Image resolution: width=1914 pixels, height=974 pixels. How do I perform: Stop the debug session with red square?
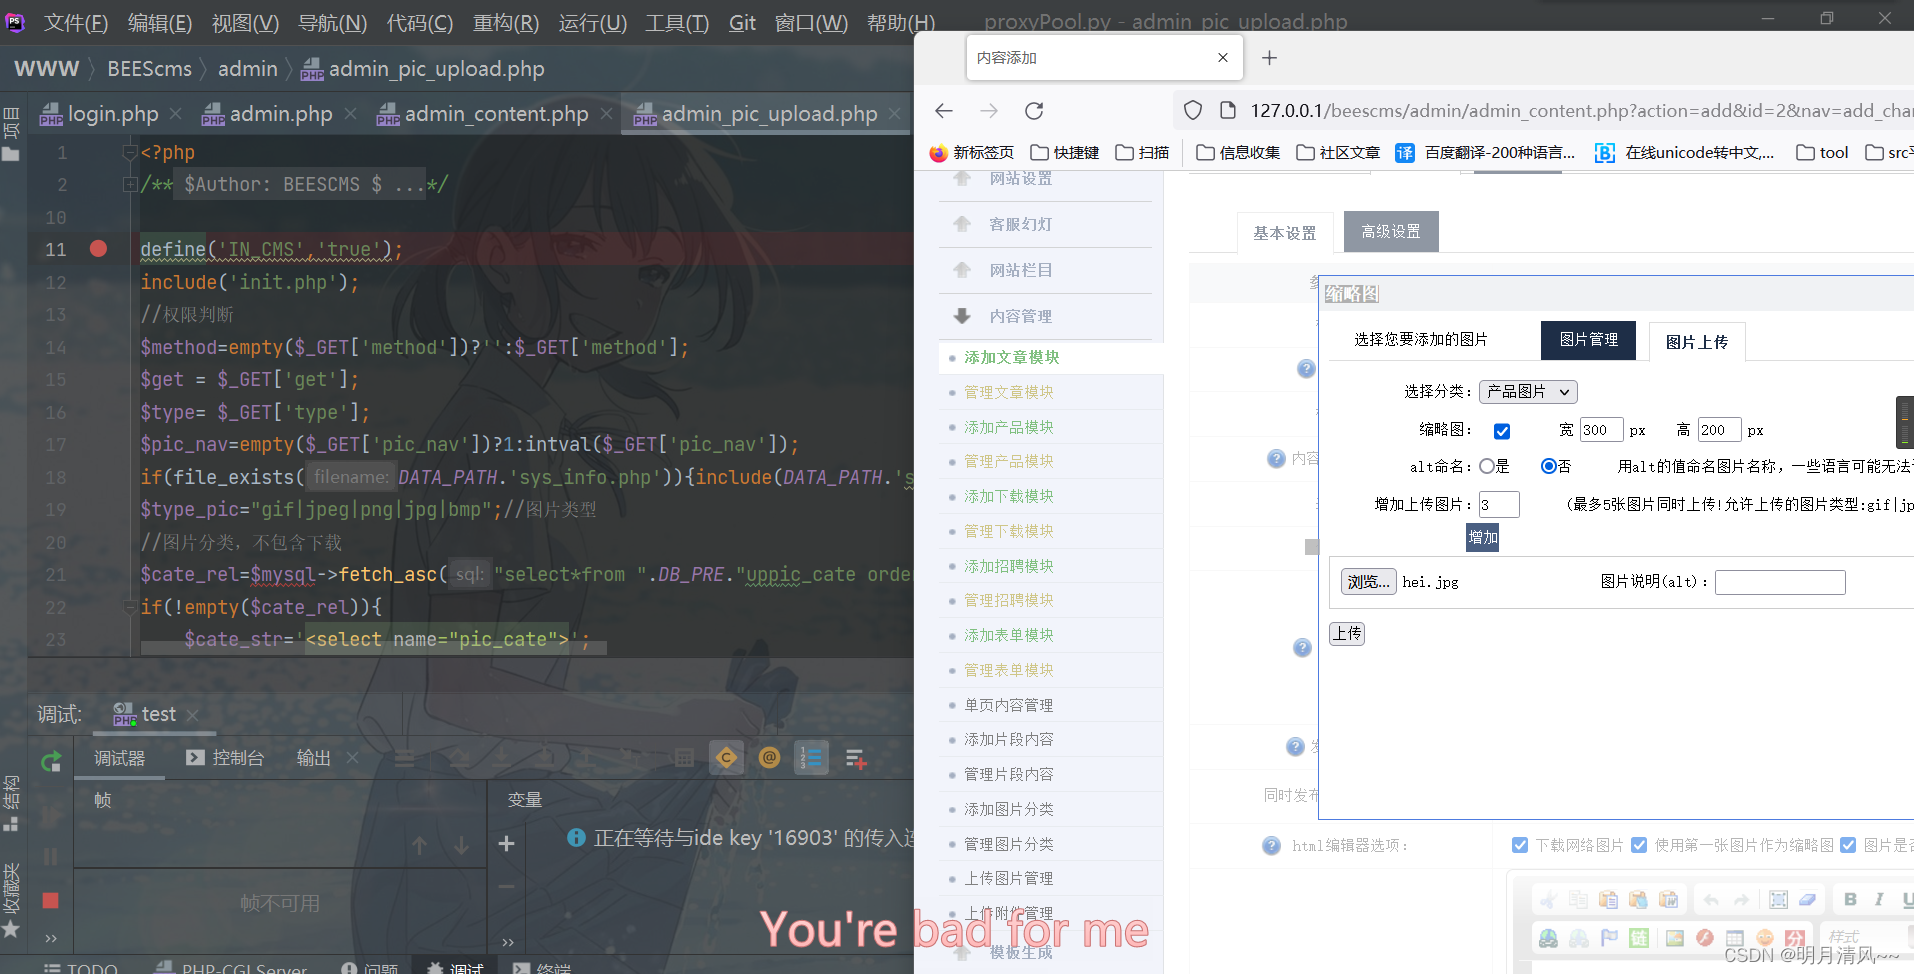point(51,901)
